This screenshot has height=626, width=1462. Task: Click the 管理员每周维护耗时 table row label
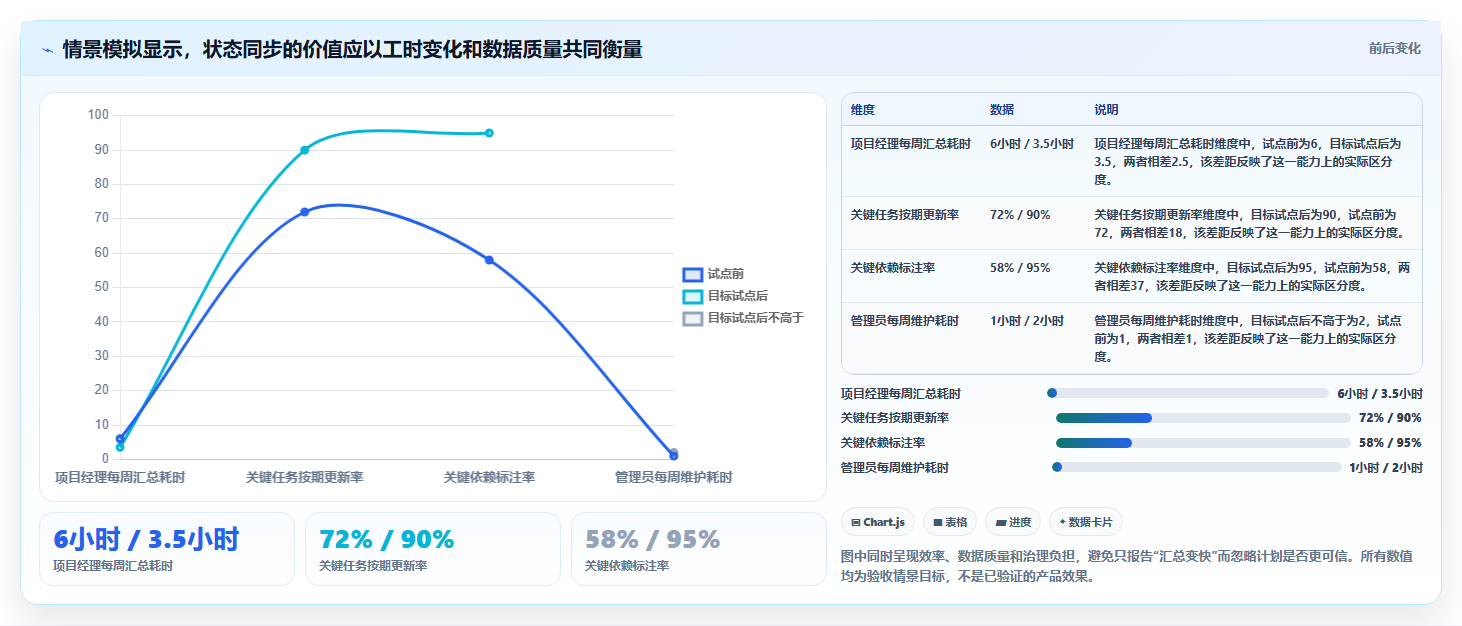[904, 321]
